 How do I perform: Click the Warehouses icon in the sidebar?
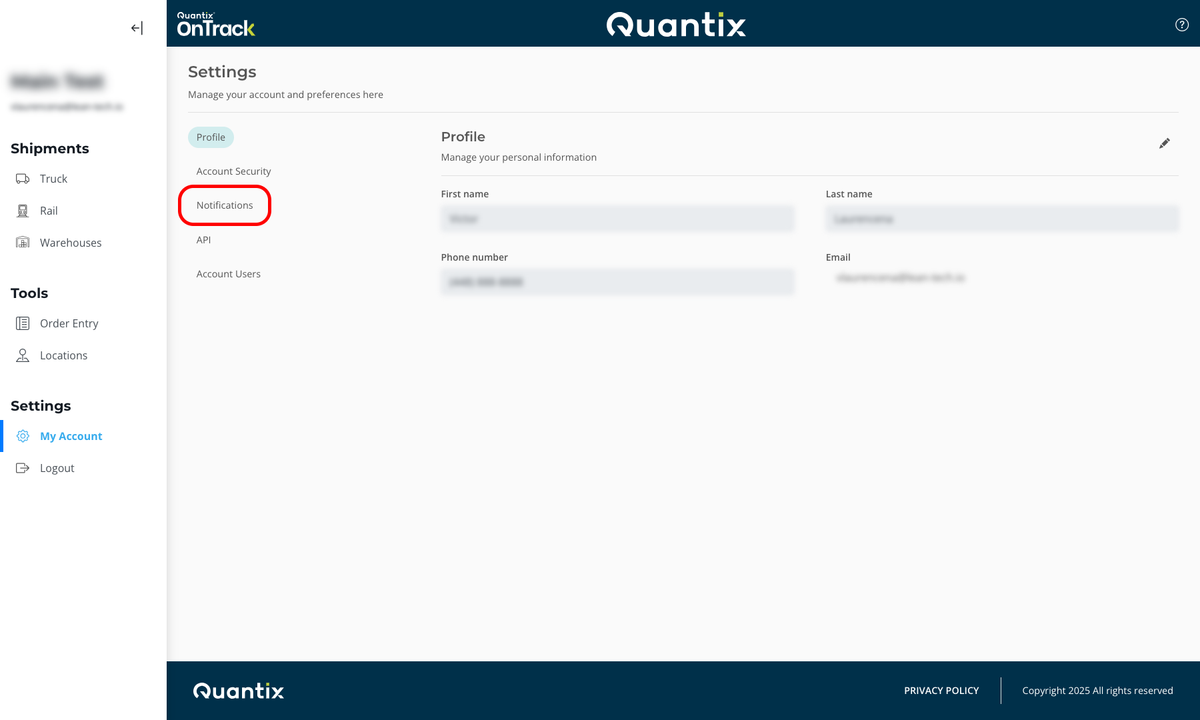[23, 242]
